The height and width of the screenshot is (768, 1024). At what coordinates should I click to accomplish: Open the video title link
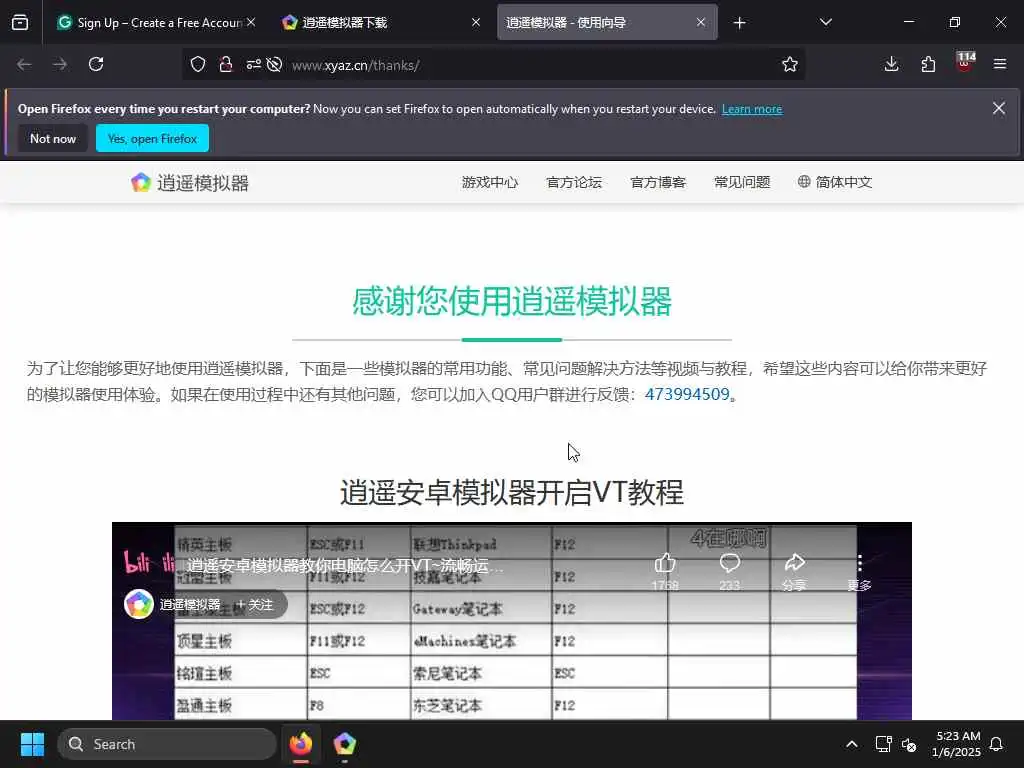tap(345, 566)
